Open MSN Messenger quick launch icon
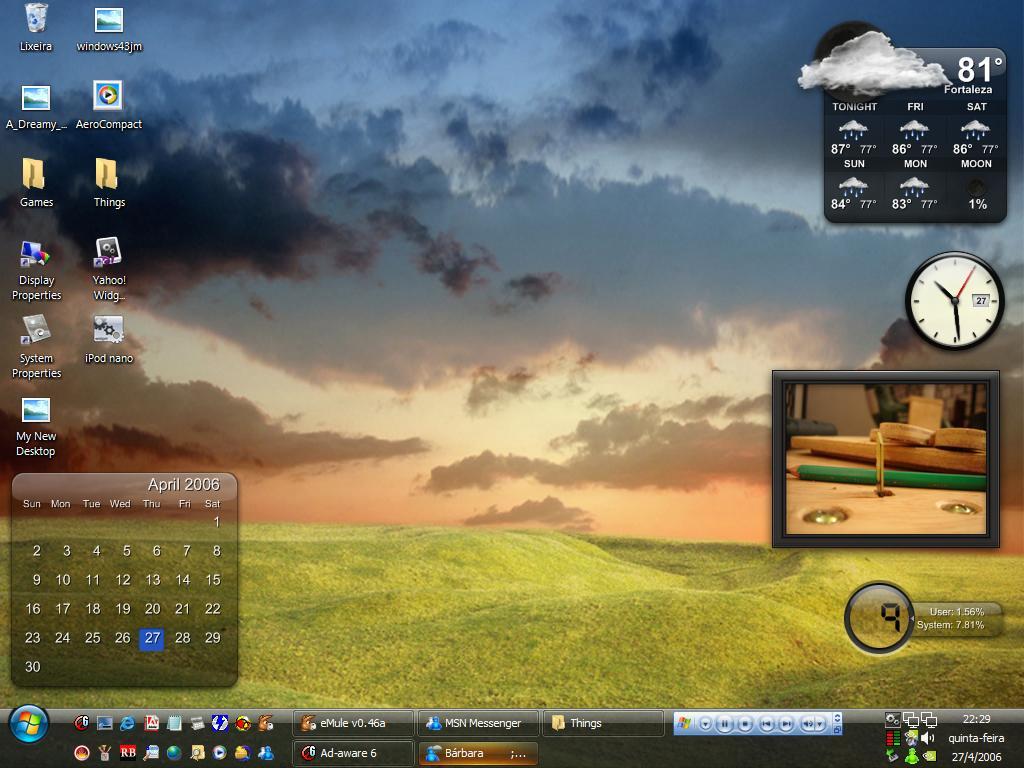This screenshot has width=1024, height=768. click(x=266, y=753)
